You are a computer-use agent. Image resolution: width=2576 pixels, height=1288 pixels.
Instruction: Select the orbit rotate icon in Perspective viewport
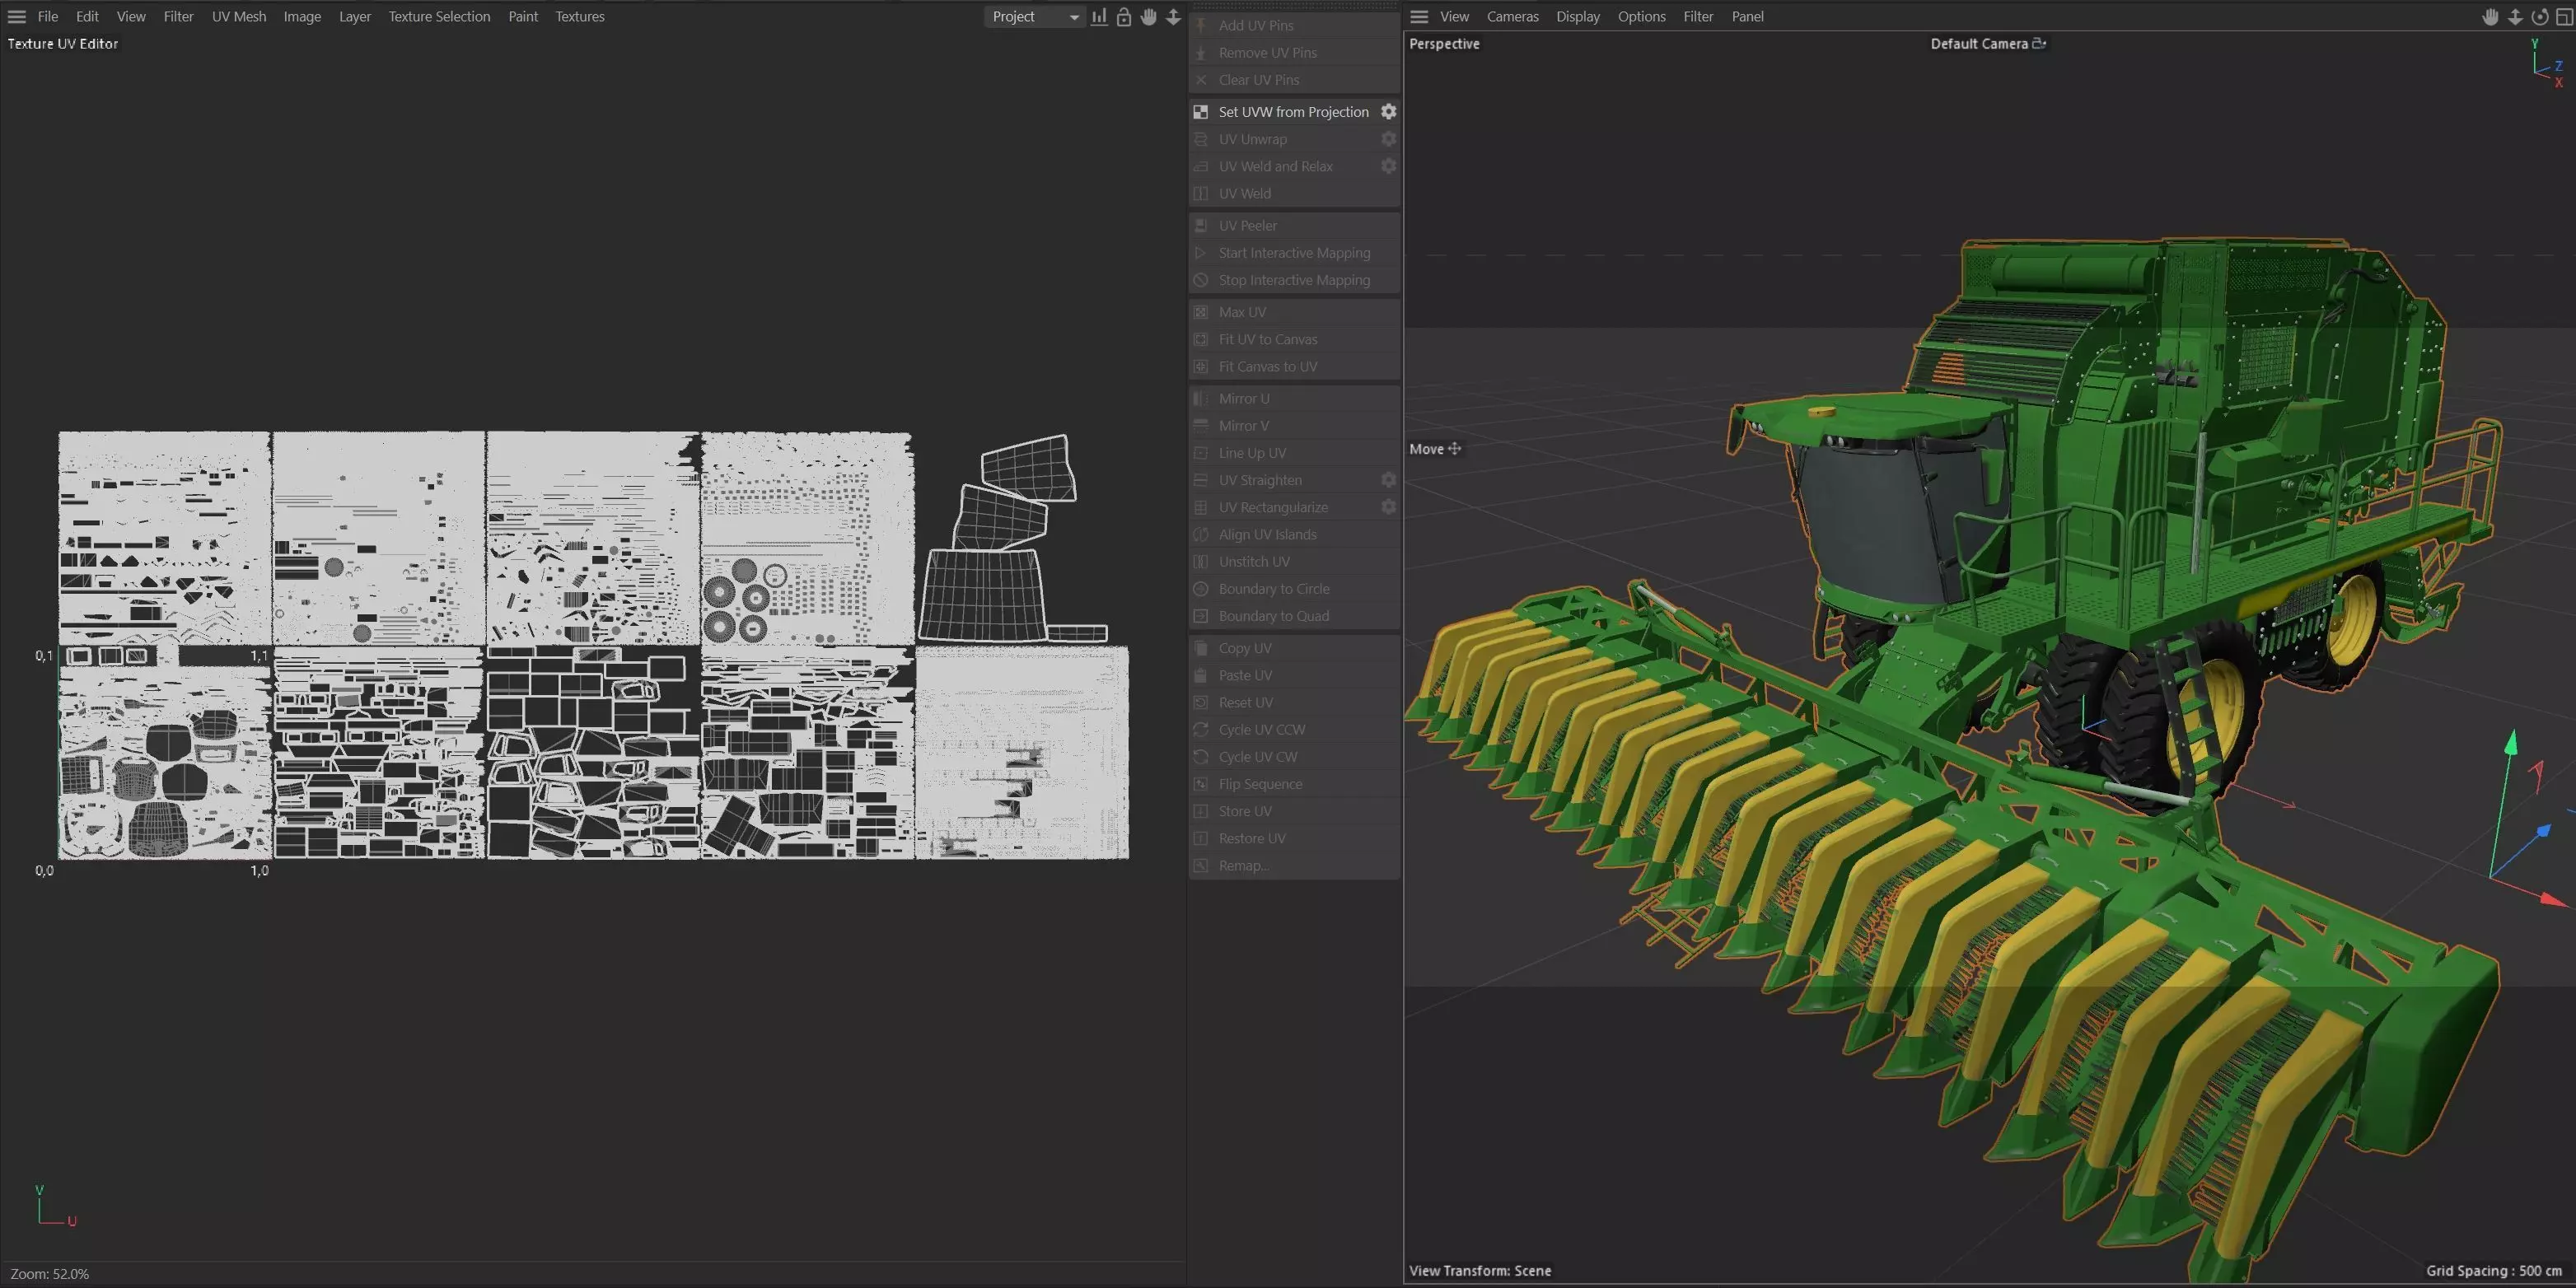pos(2540,16)
